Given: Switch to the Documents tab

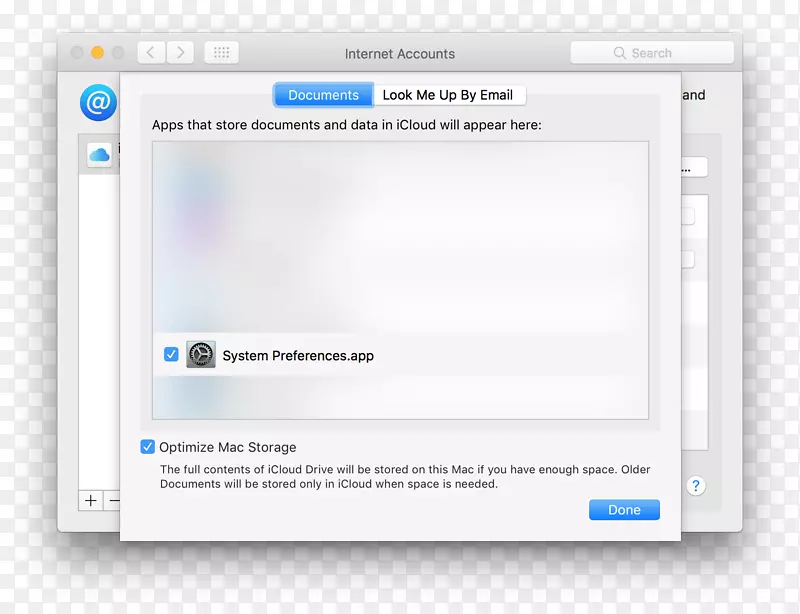Looking at the screenshot, I should 323,95.
